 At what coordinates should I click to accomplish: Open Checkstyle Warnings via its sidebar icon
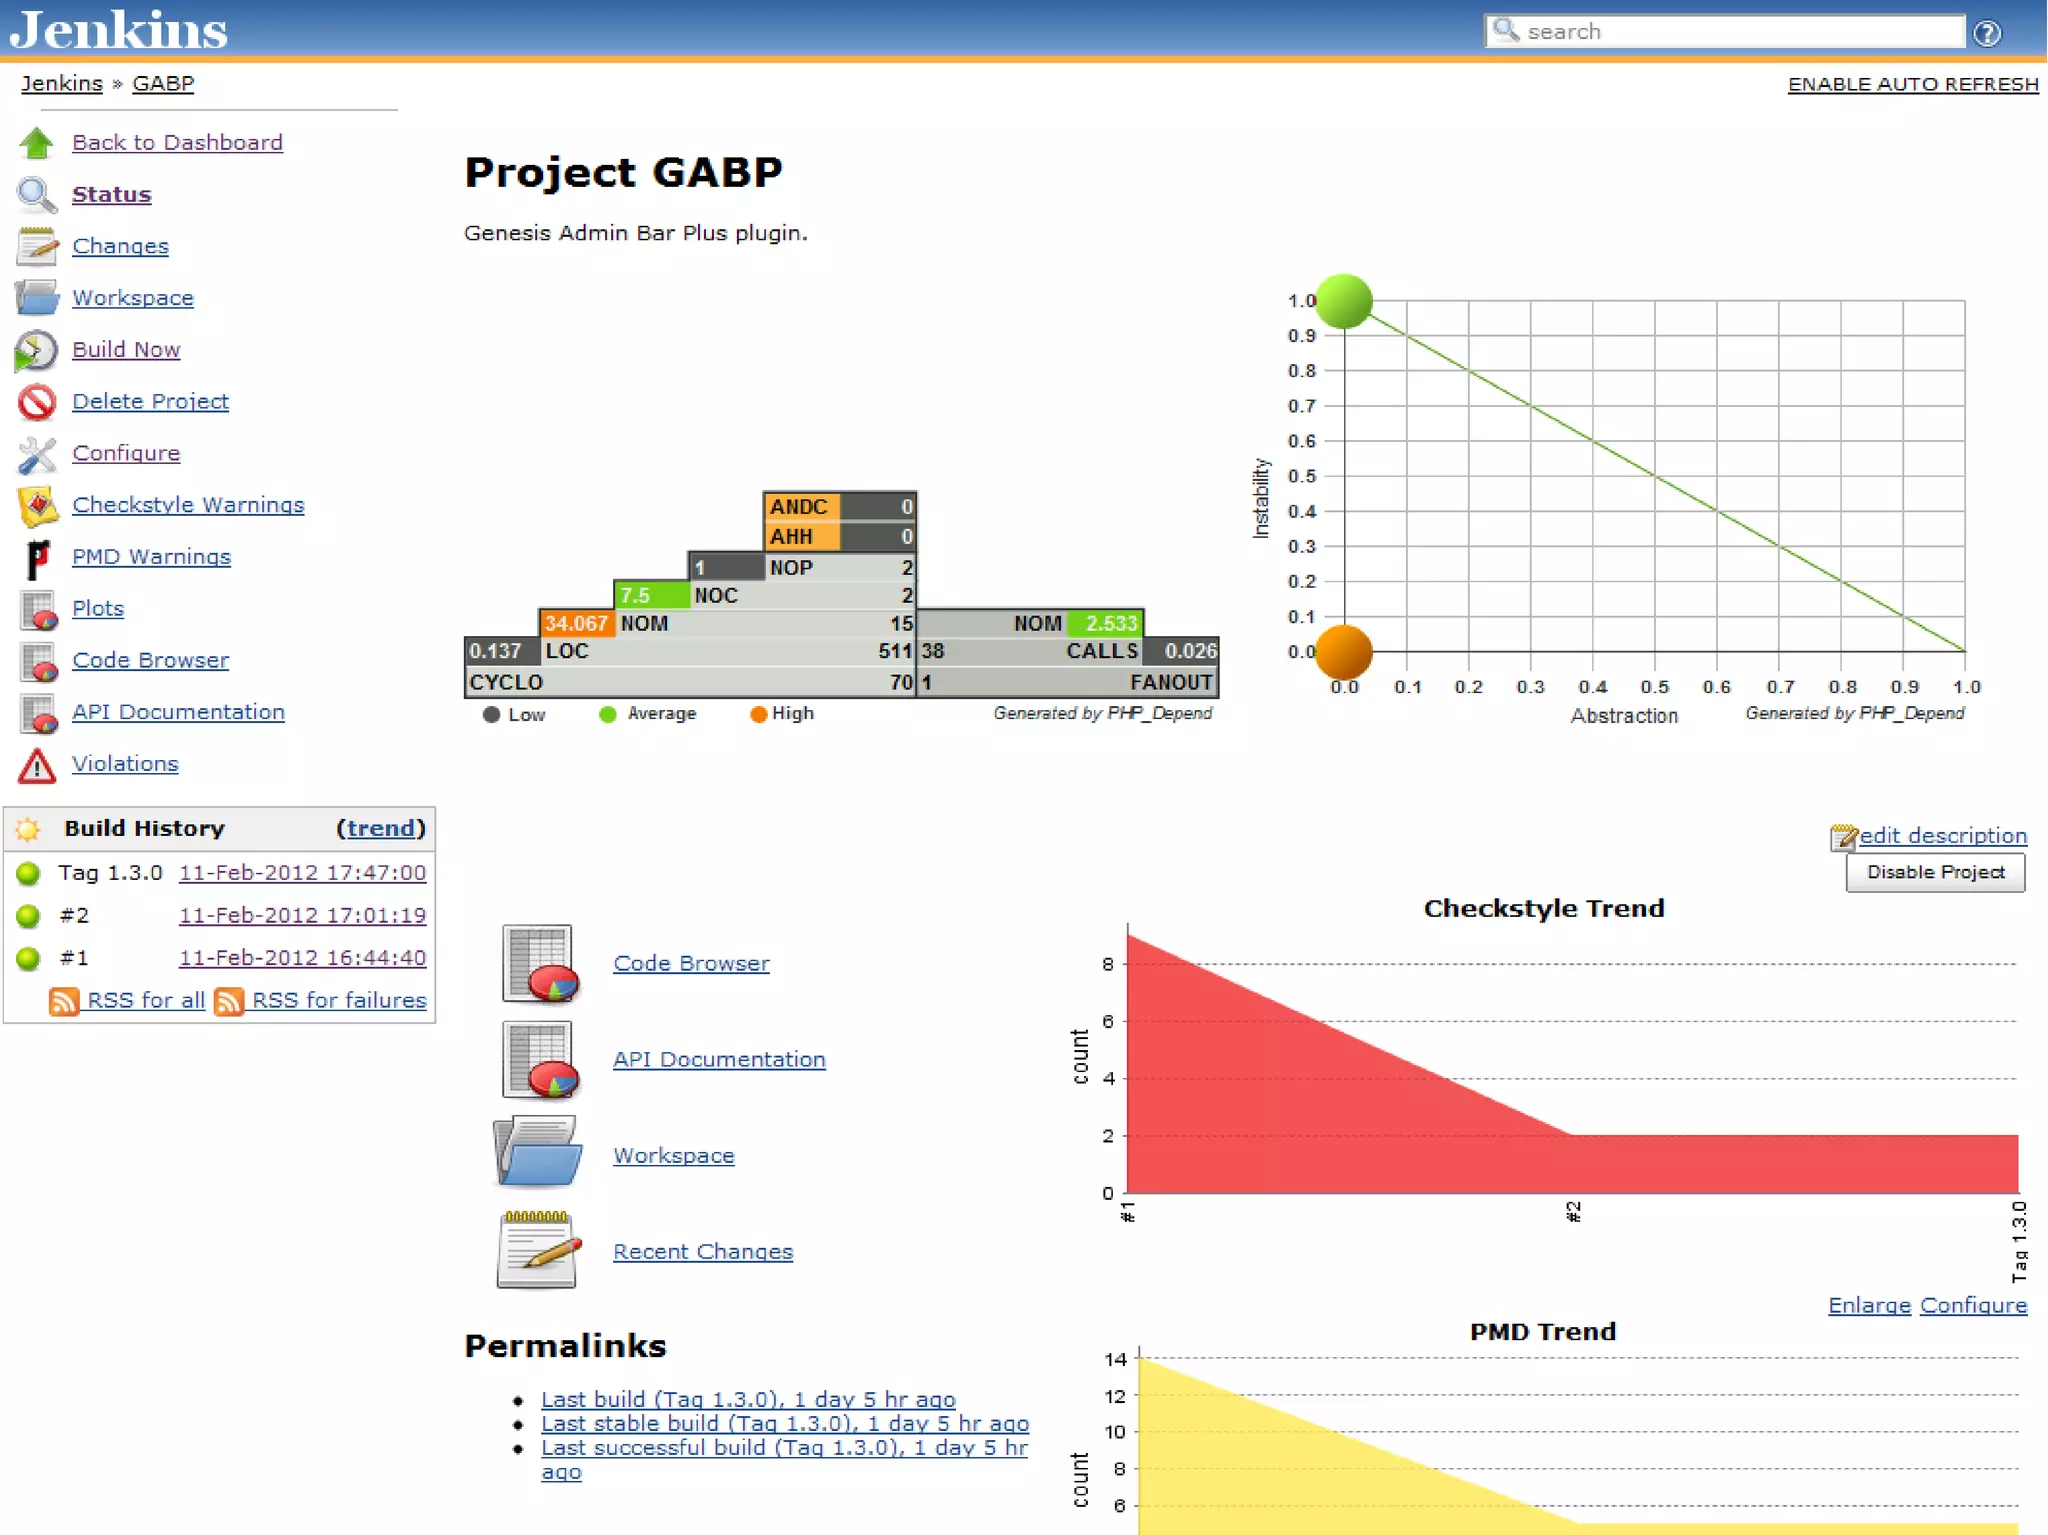(x=37, y=506)
